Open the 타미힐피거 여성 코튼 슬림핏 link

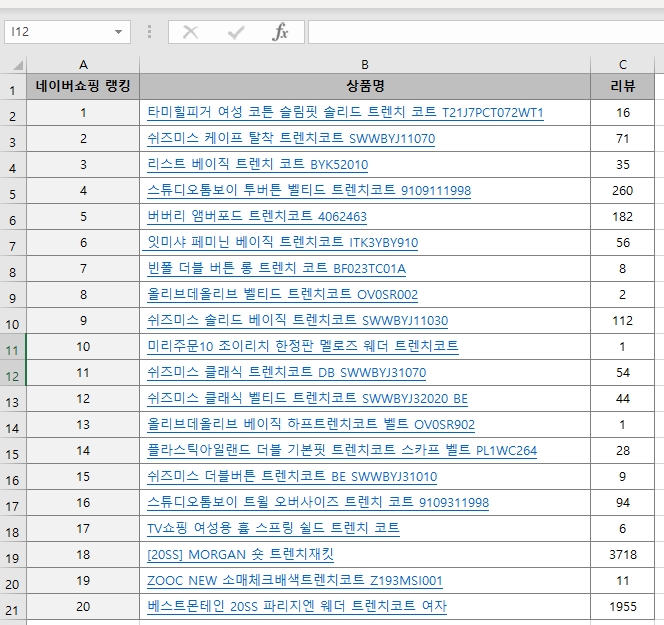coord(345,113)
